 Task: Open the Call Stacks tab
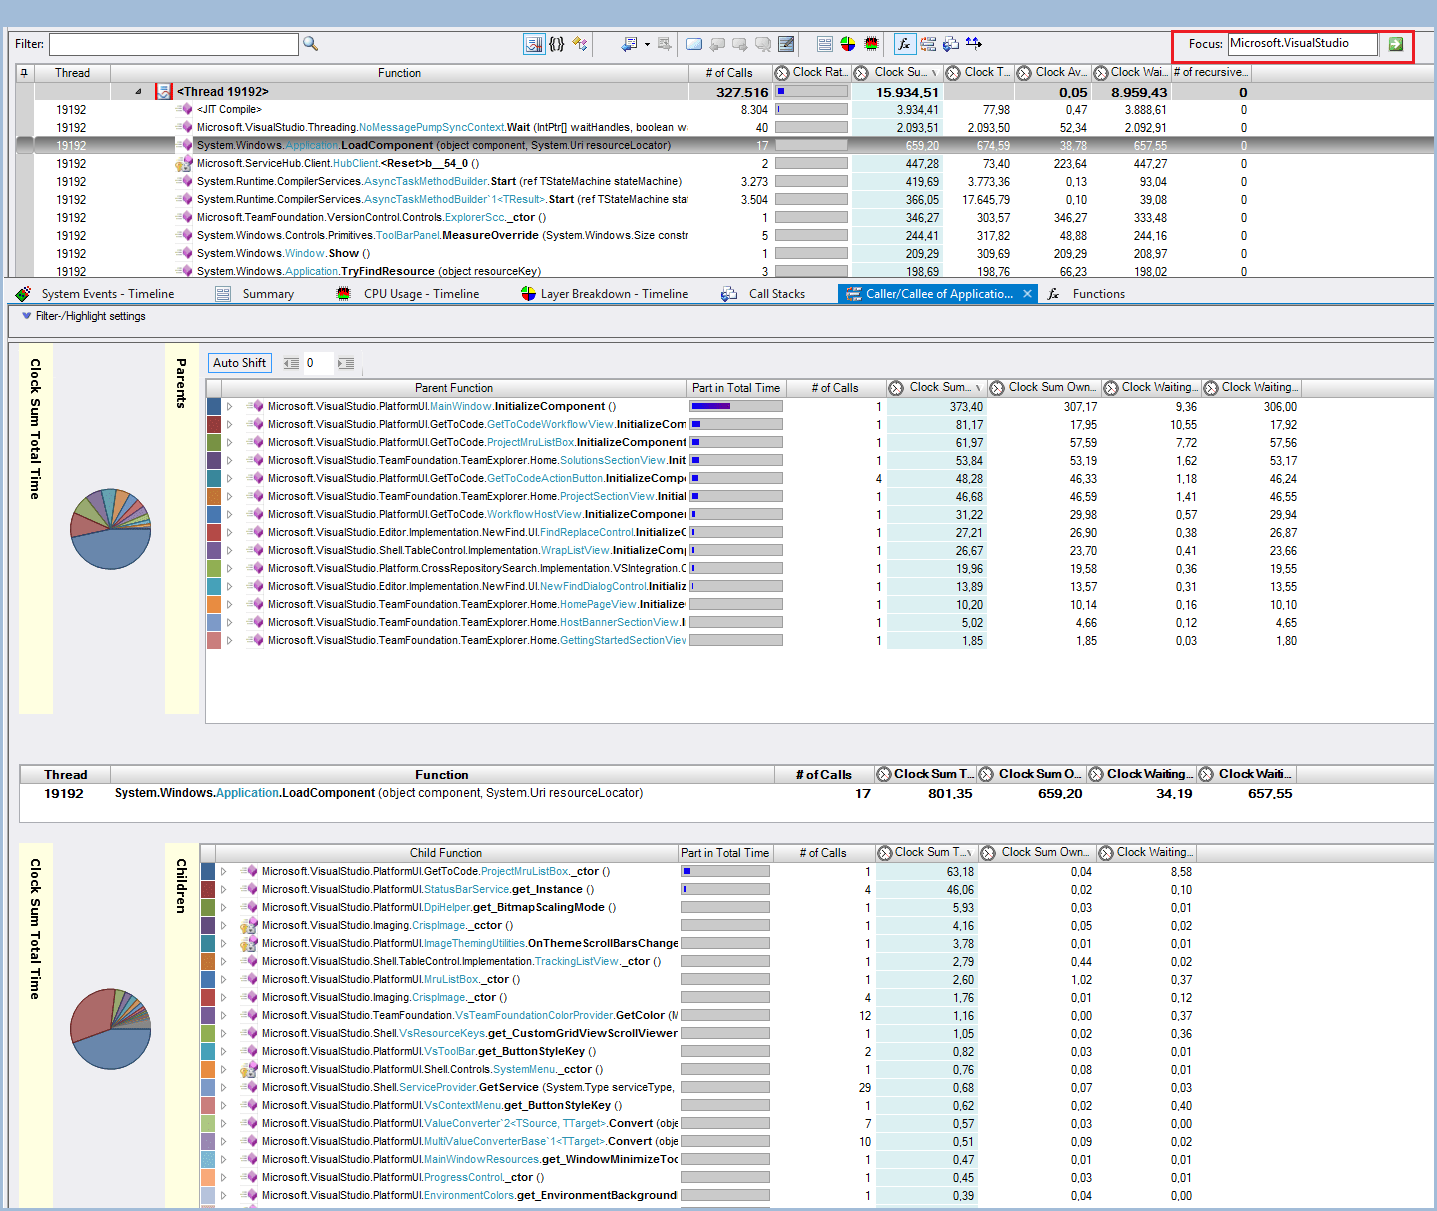pos(777,293)
